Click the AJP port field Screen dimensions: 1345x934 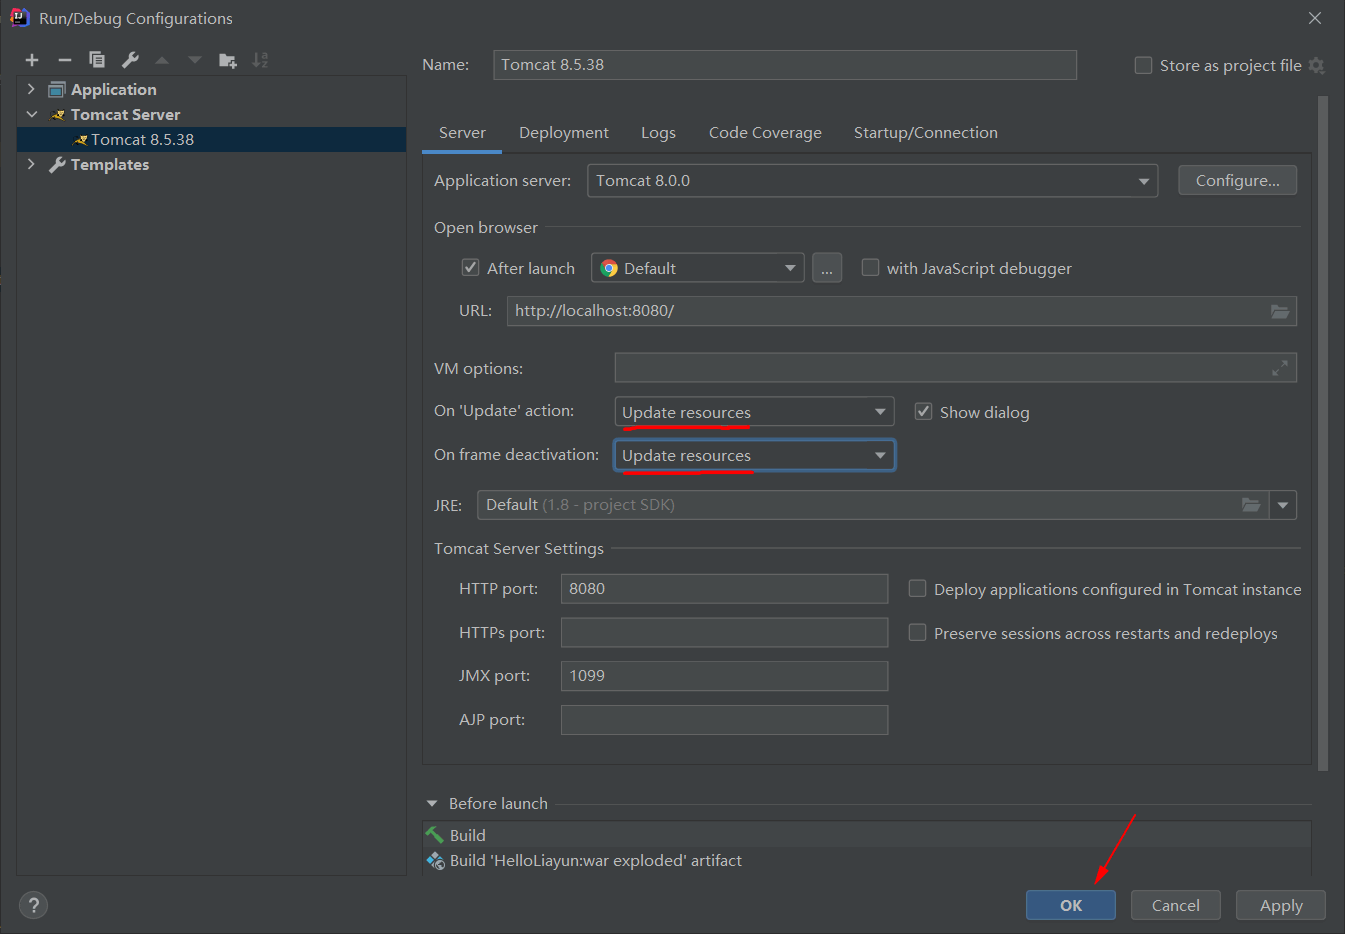point(724,720)
